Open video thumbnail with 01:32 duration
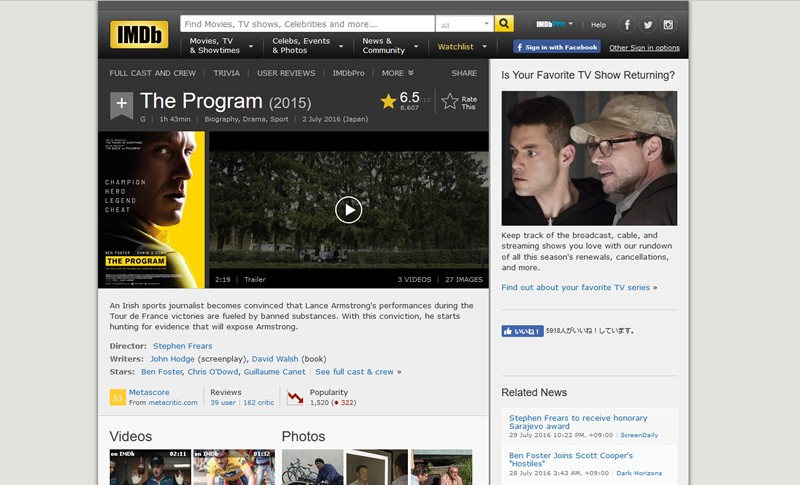This screenshot has height=485, width=800. (x=234, y=467)
